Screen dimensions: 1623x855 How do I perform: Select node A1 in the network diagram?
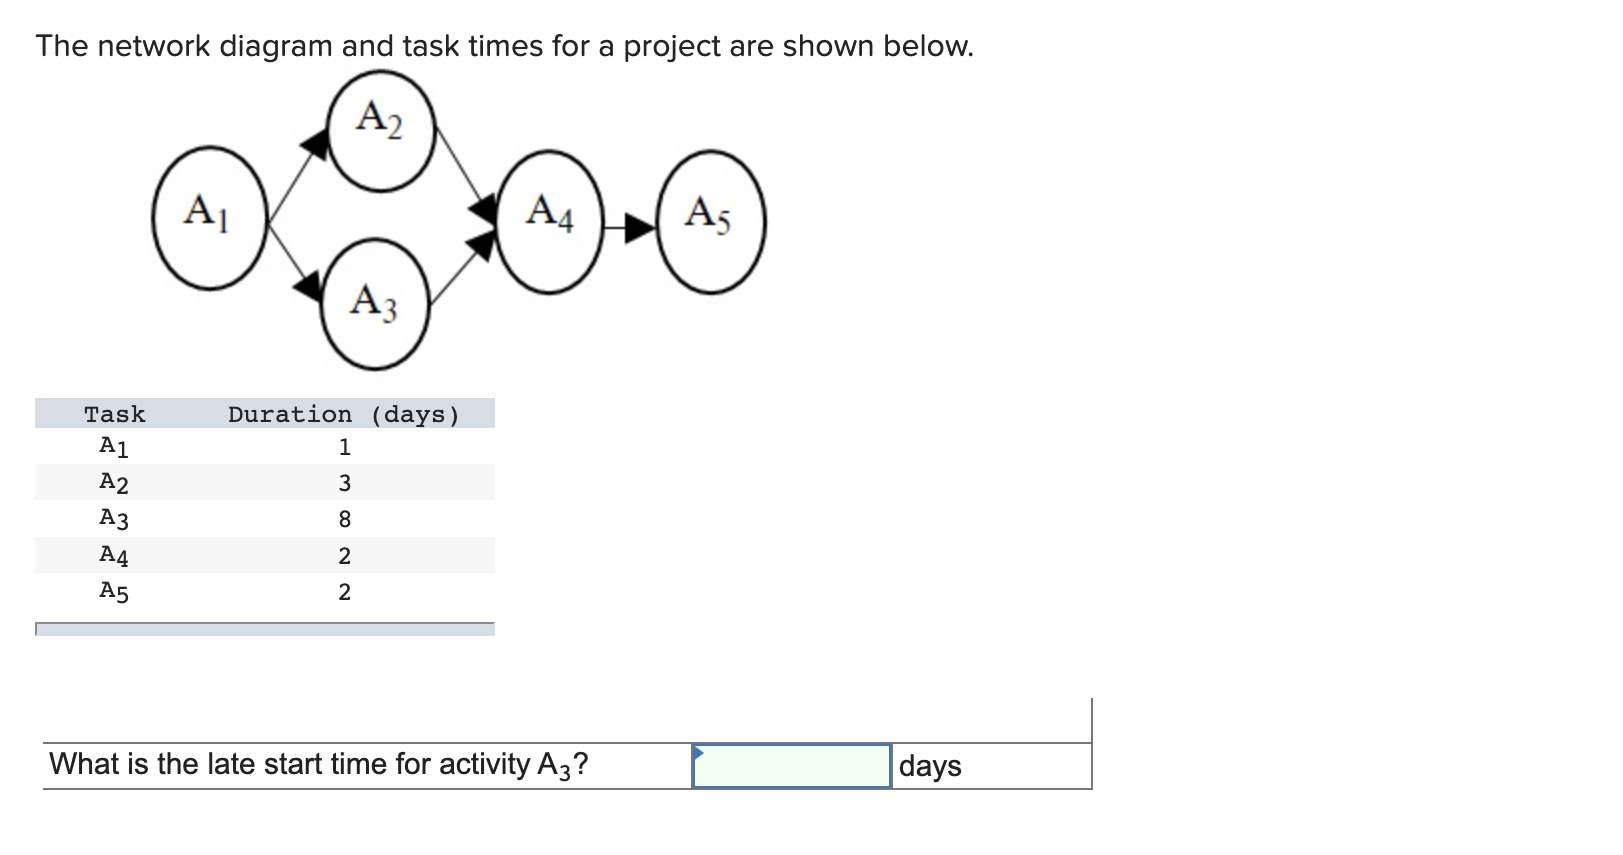click(208, 219)
